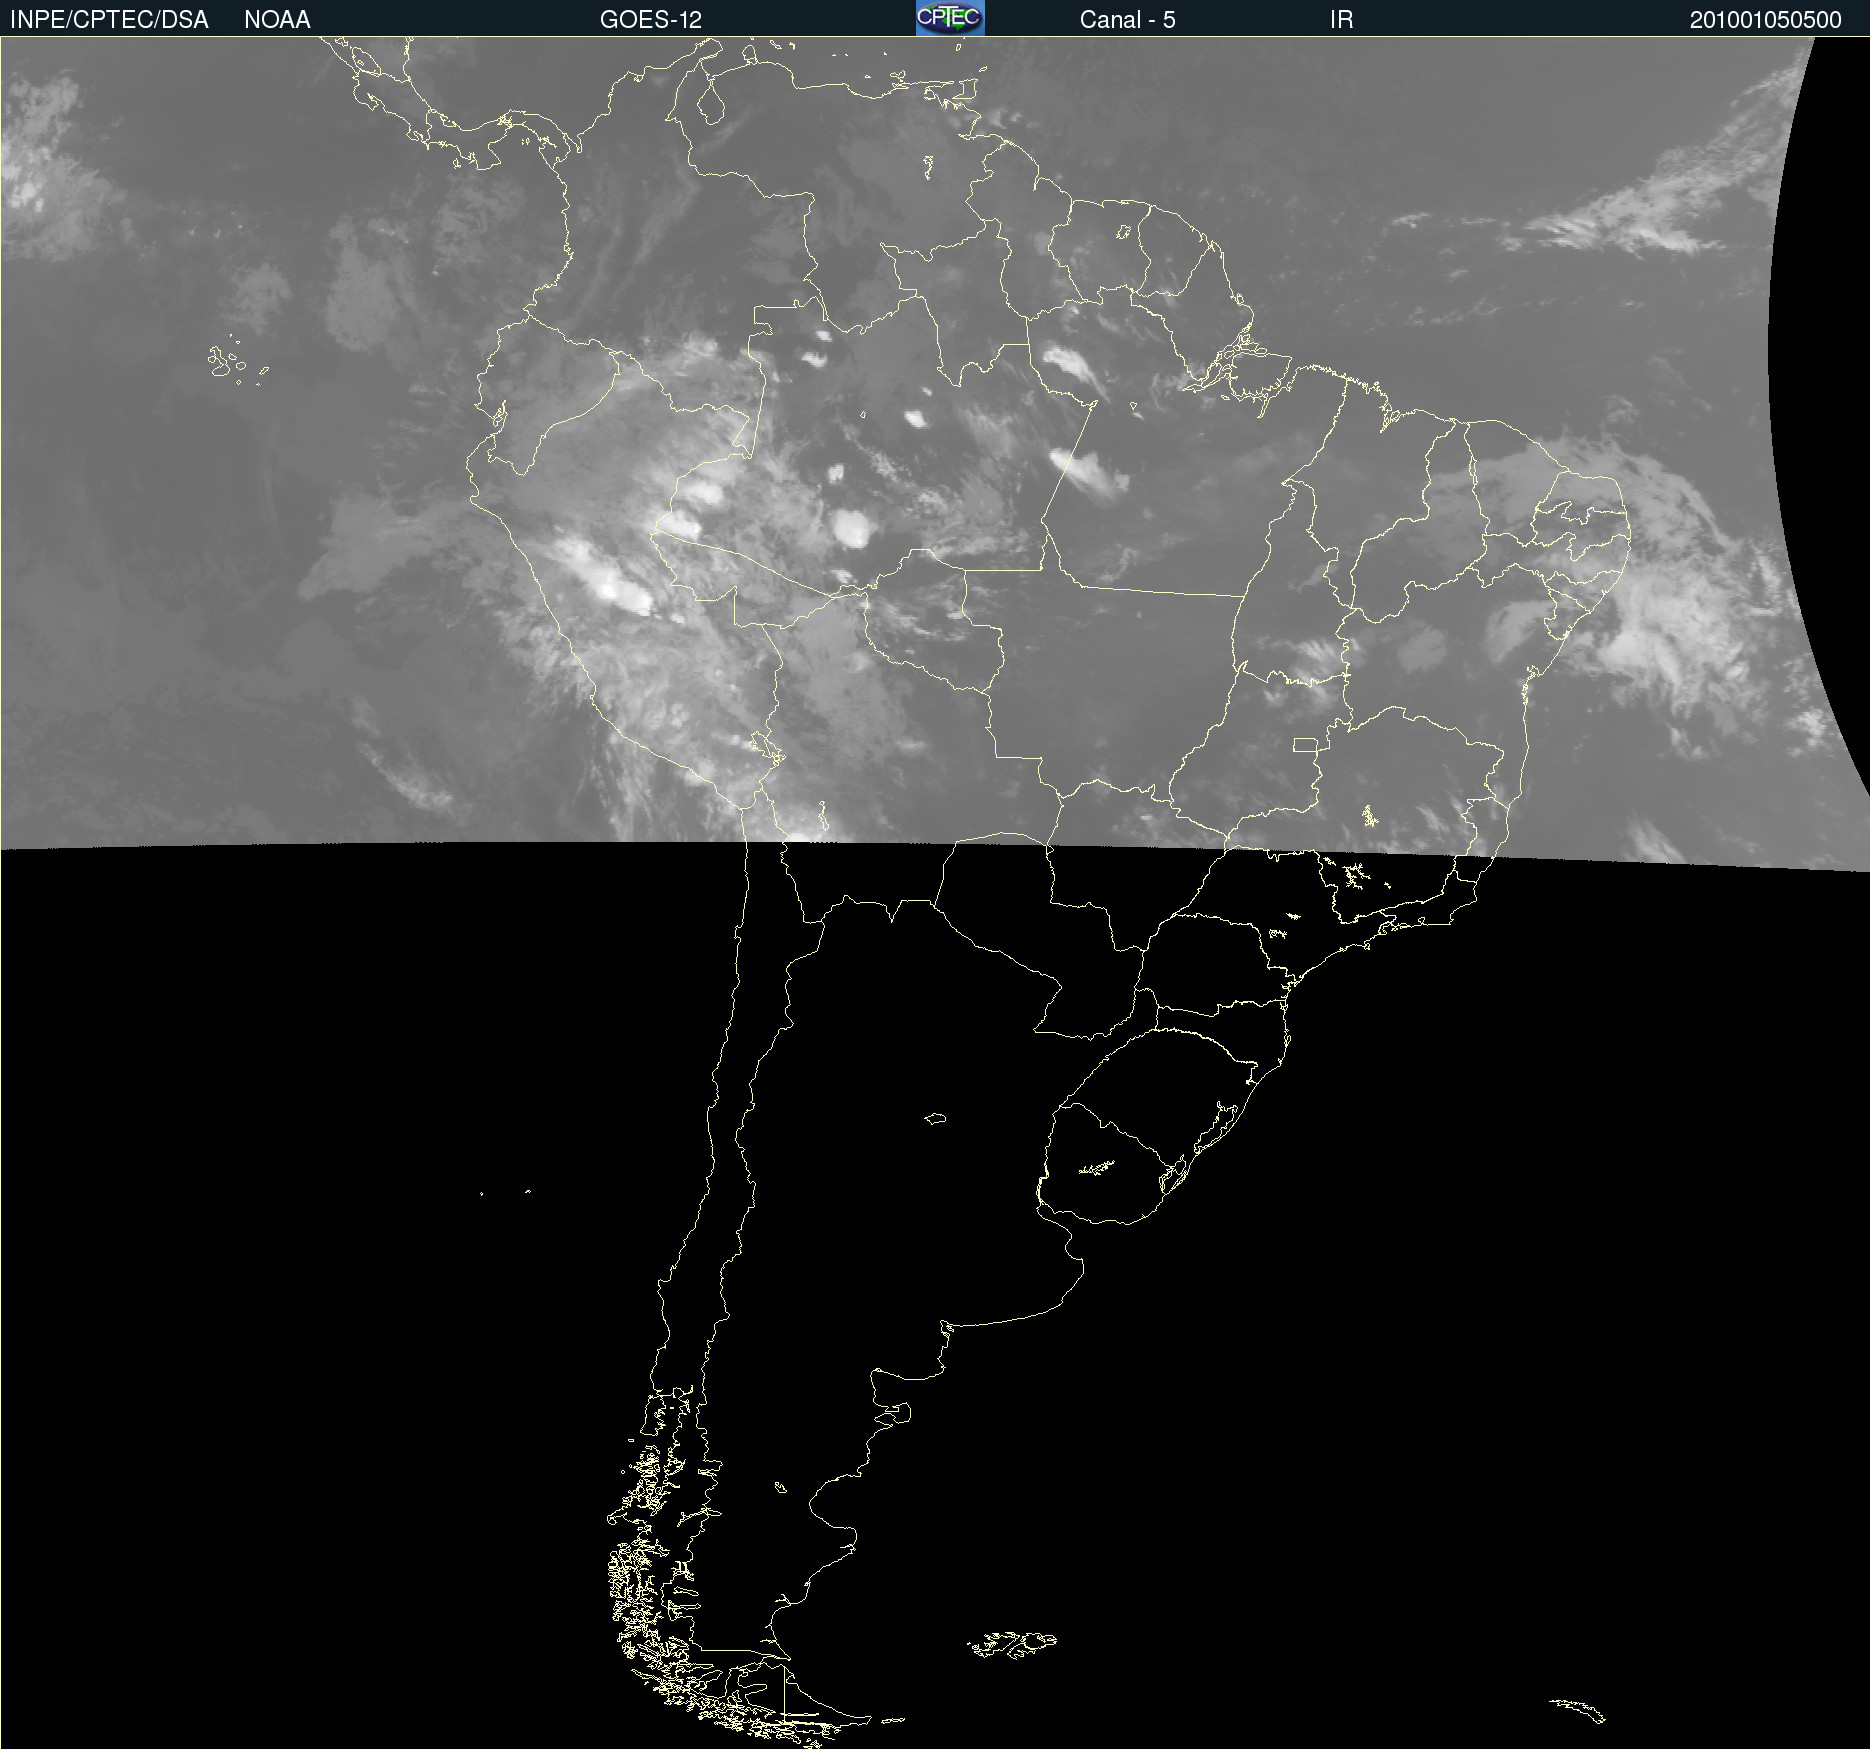This screenshot has height=1750, width=1870.
Task: Select the IR channel label
Action: tap(1341, 20)
